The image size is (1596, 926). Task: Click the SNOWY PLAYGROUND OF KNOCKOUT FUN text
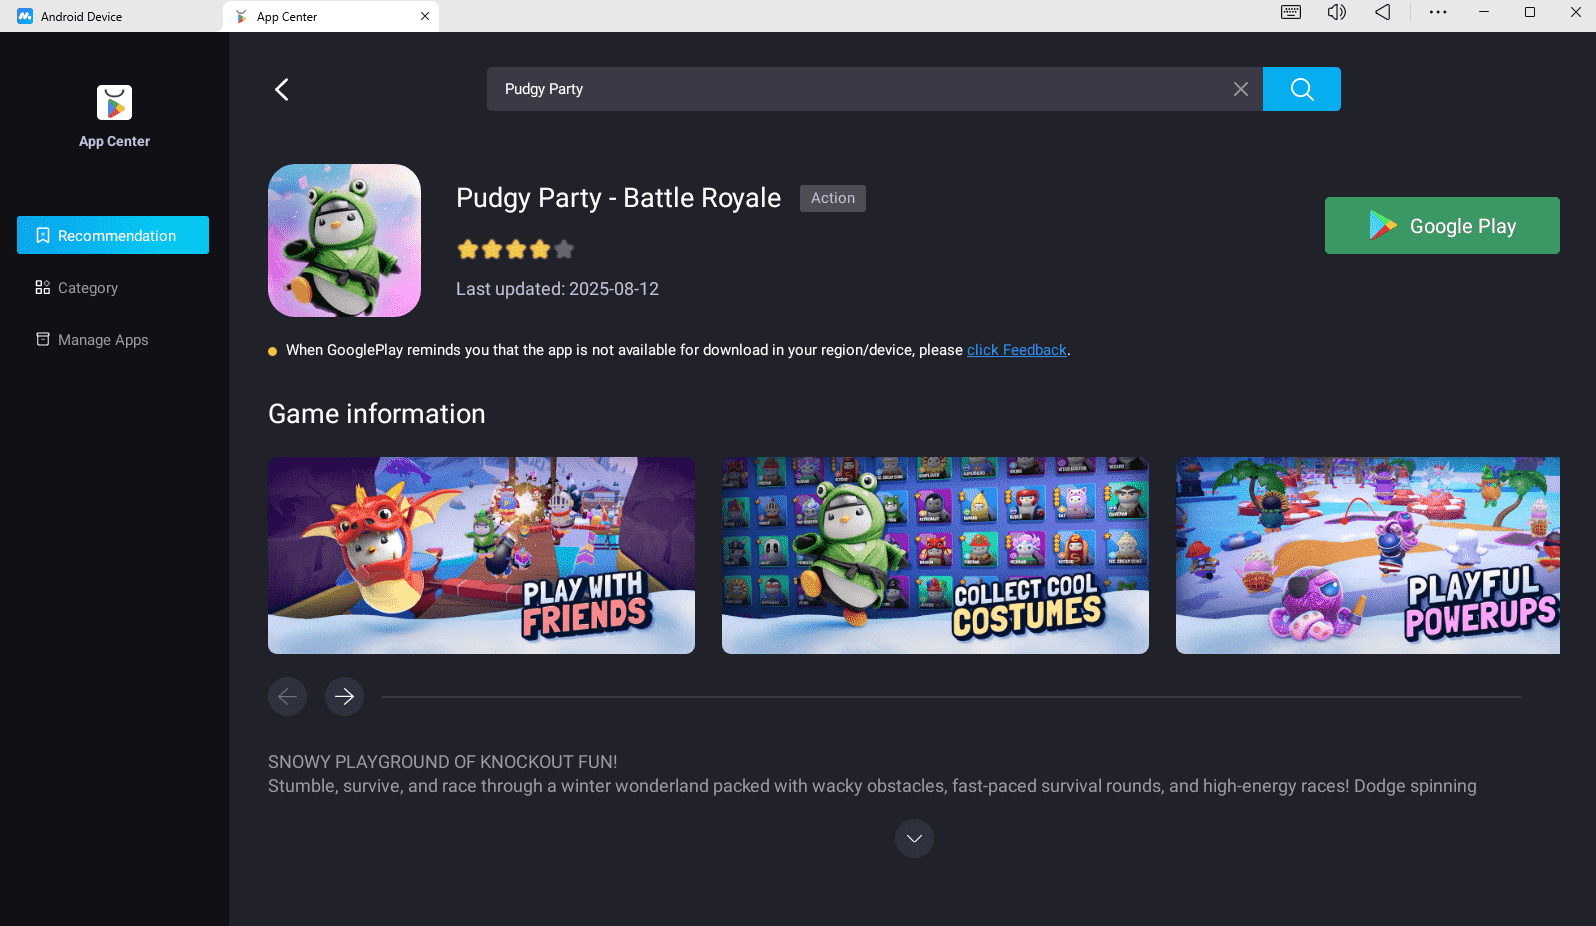(x=442, y=762)
